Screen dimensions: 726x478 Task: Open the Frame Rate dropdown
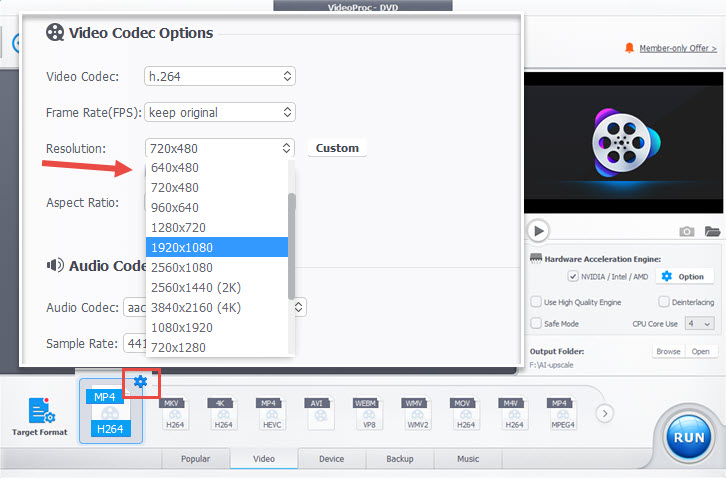[x=220, y=113]
